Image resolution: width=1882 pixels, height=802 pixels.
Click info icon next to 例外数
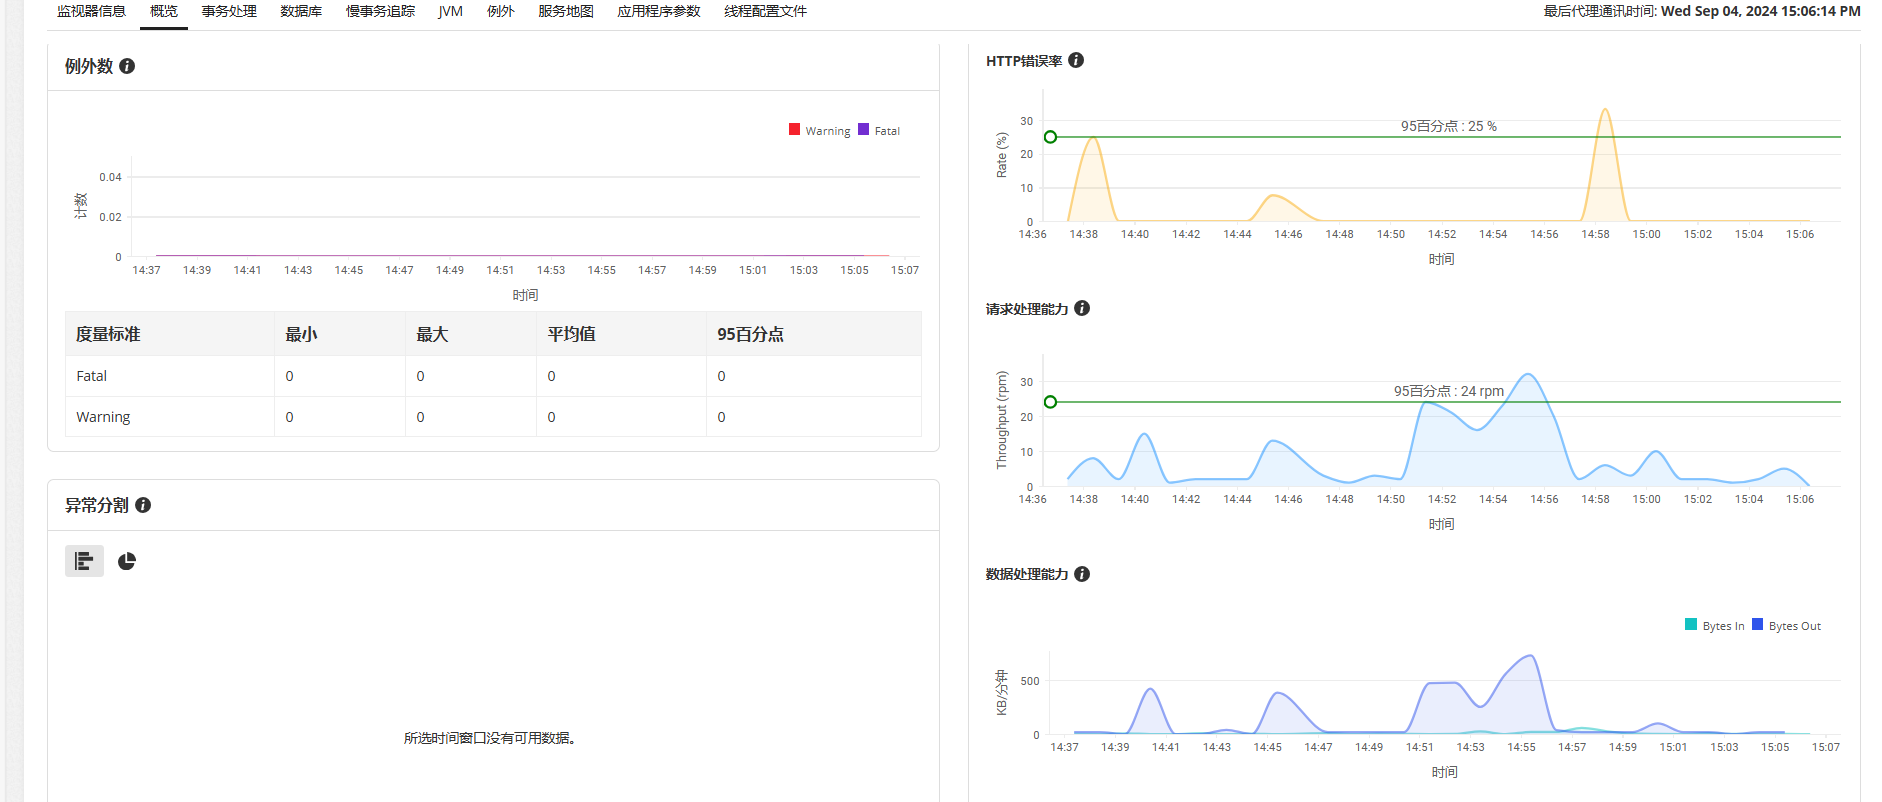[x=127, y=66]
